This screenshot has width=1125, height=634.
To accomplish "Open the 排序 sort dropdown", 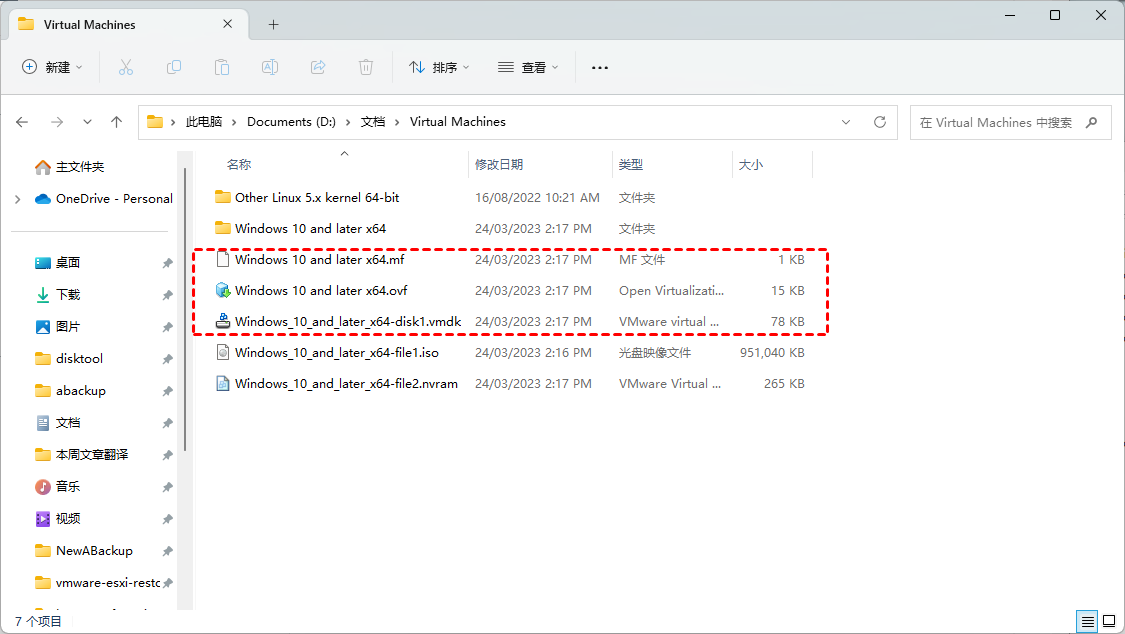I will point(439,67).
